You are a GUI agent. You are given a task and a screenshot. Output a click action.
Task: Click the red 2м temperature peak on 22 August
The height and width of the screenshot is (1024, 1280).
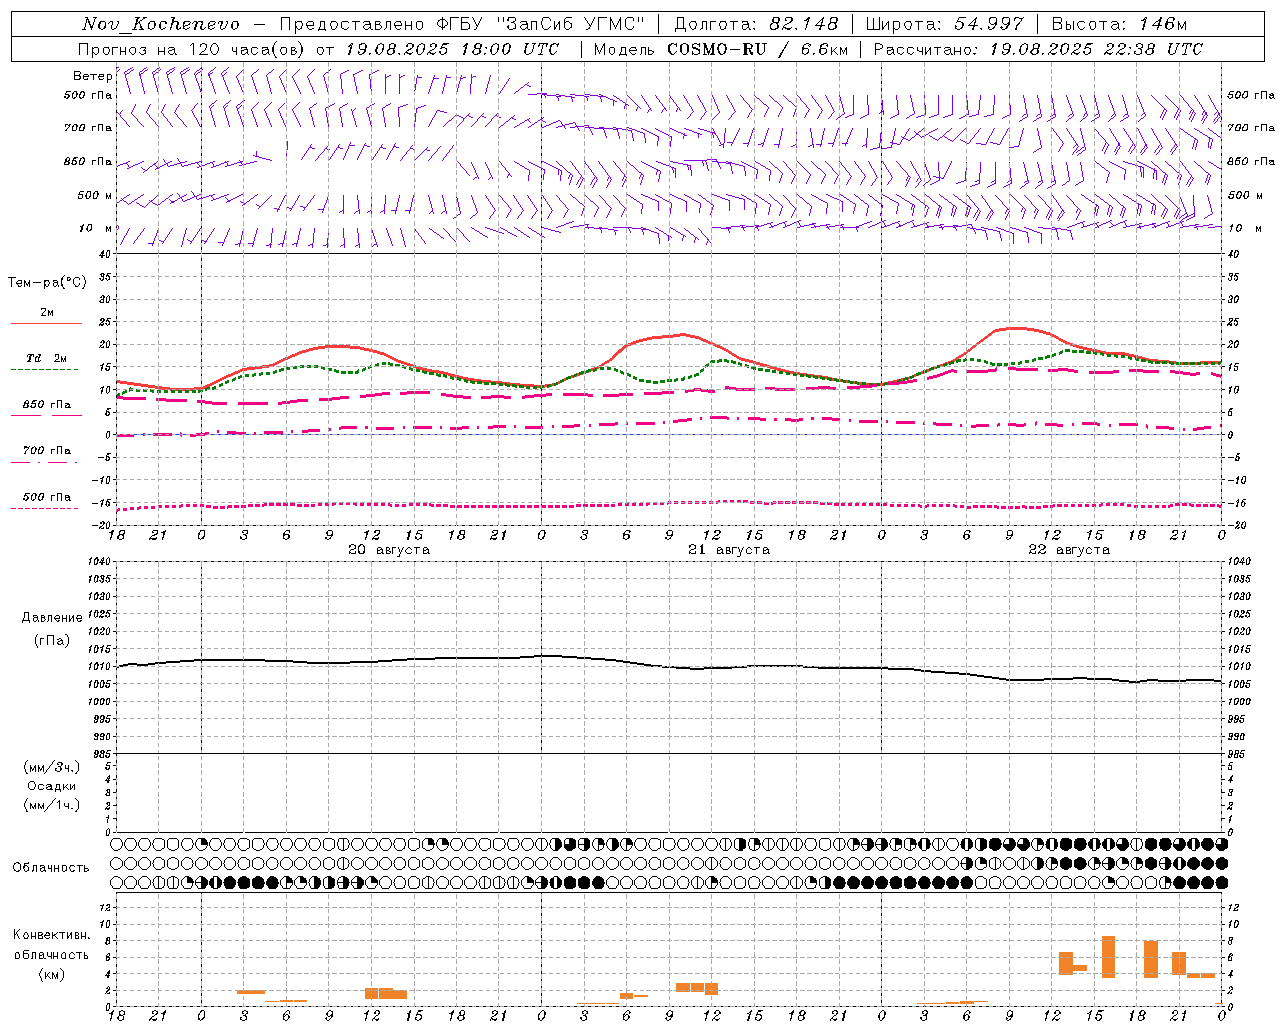coord(1015,328)
